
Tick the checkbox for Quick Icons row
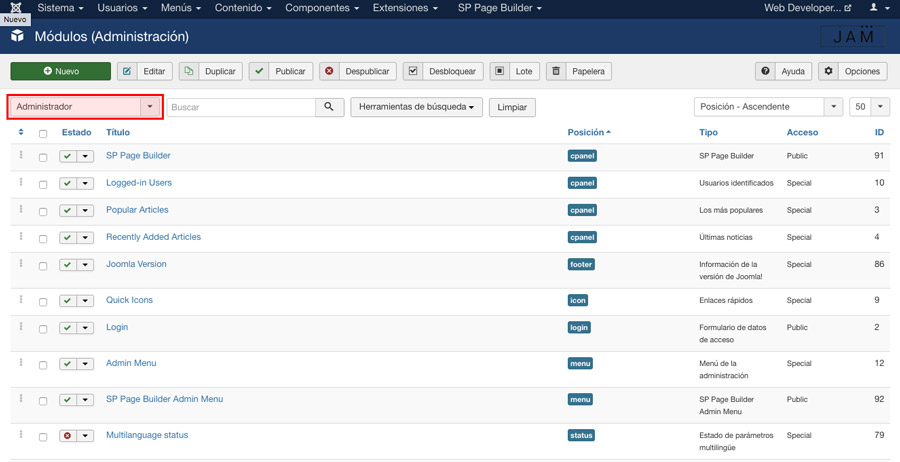43,302
